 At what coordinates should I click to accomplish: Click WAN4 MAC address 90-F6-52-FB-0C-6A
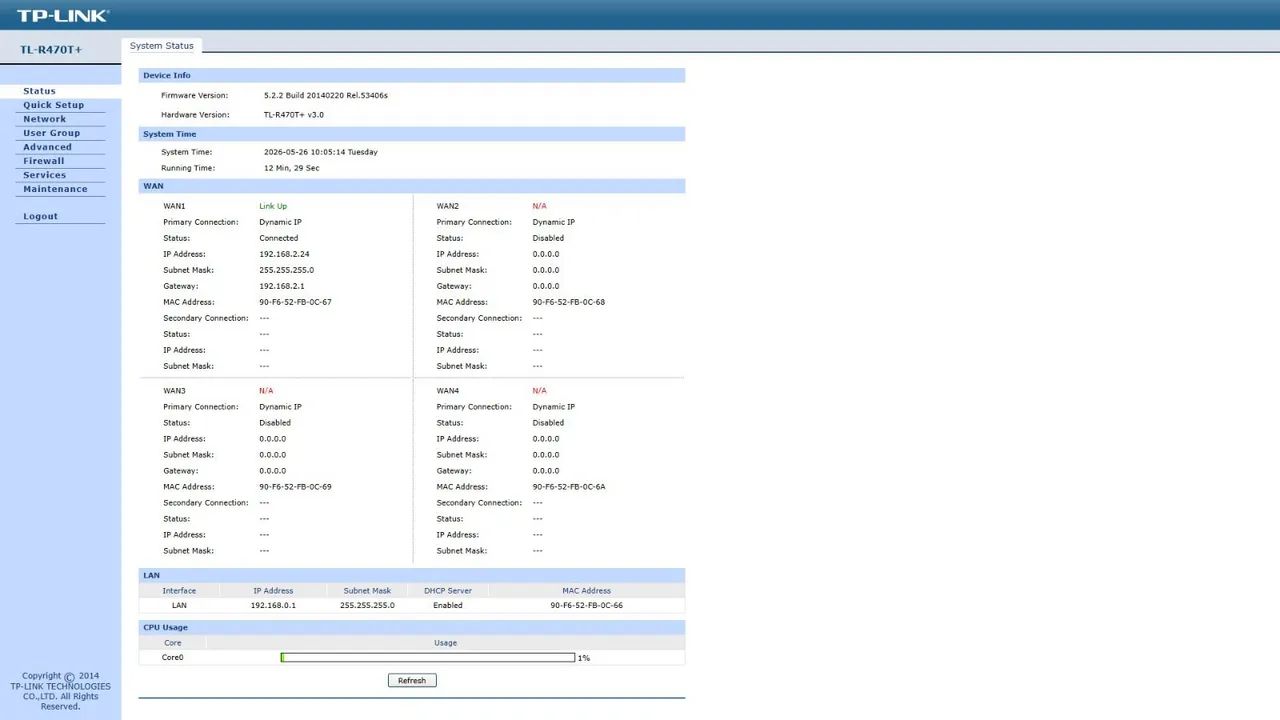coord(569,487)
